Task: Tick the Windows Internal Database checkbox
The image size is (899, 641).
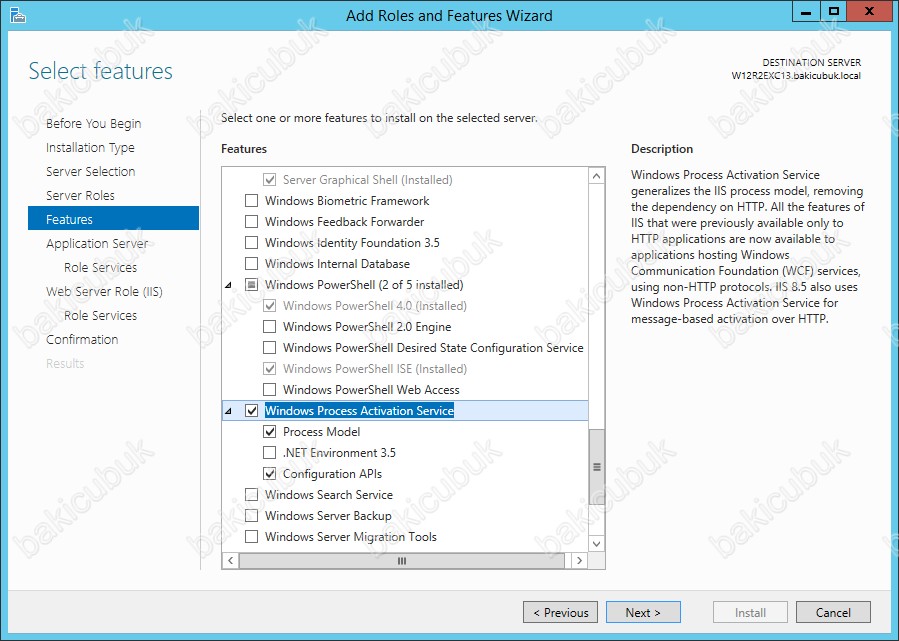Action: click(x=251, y=264)
